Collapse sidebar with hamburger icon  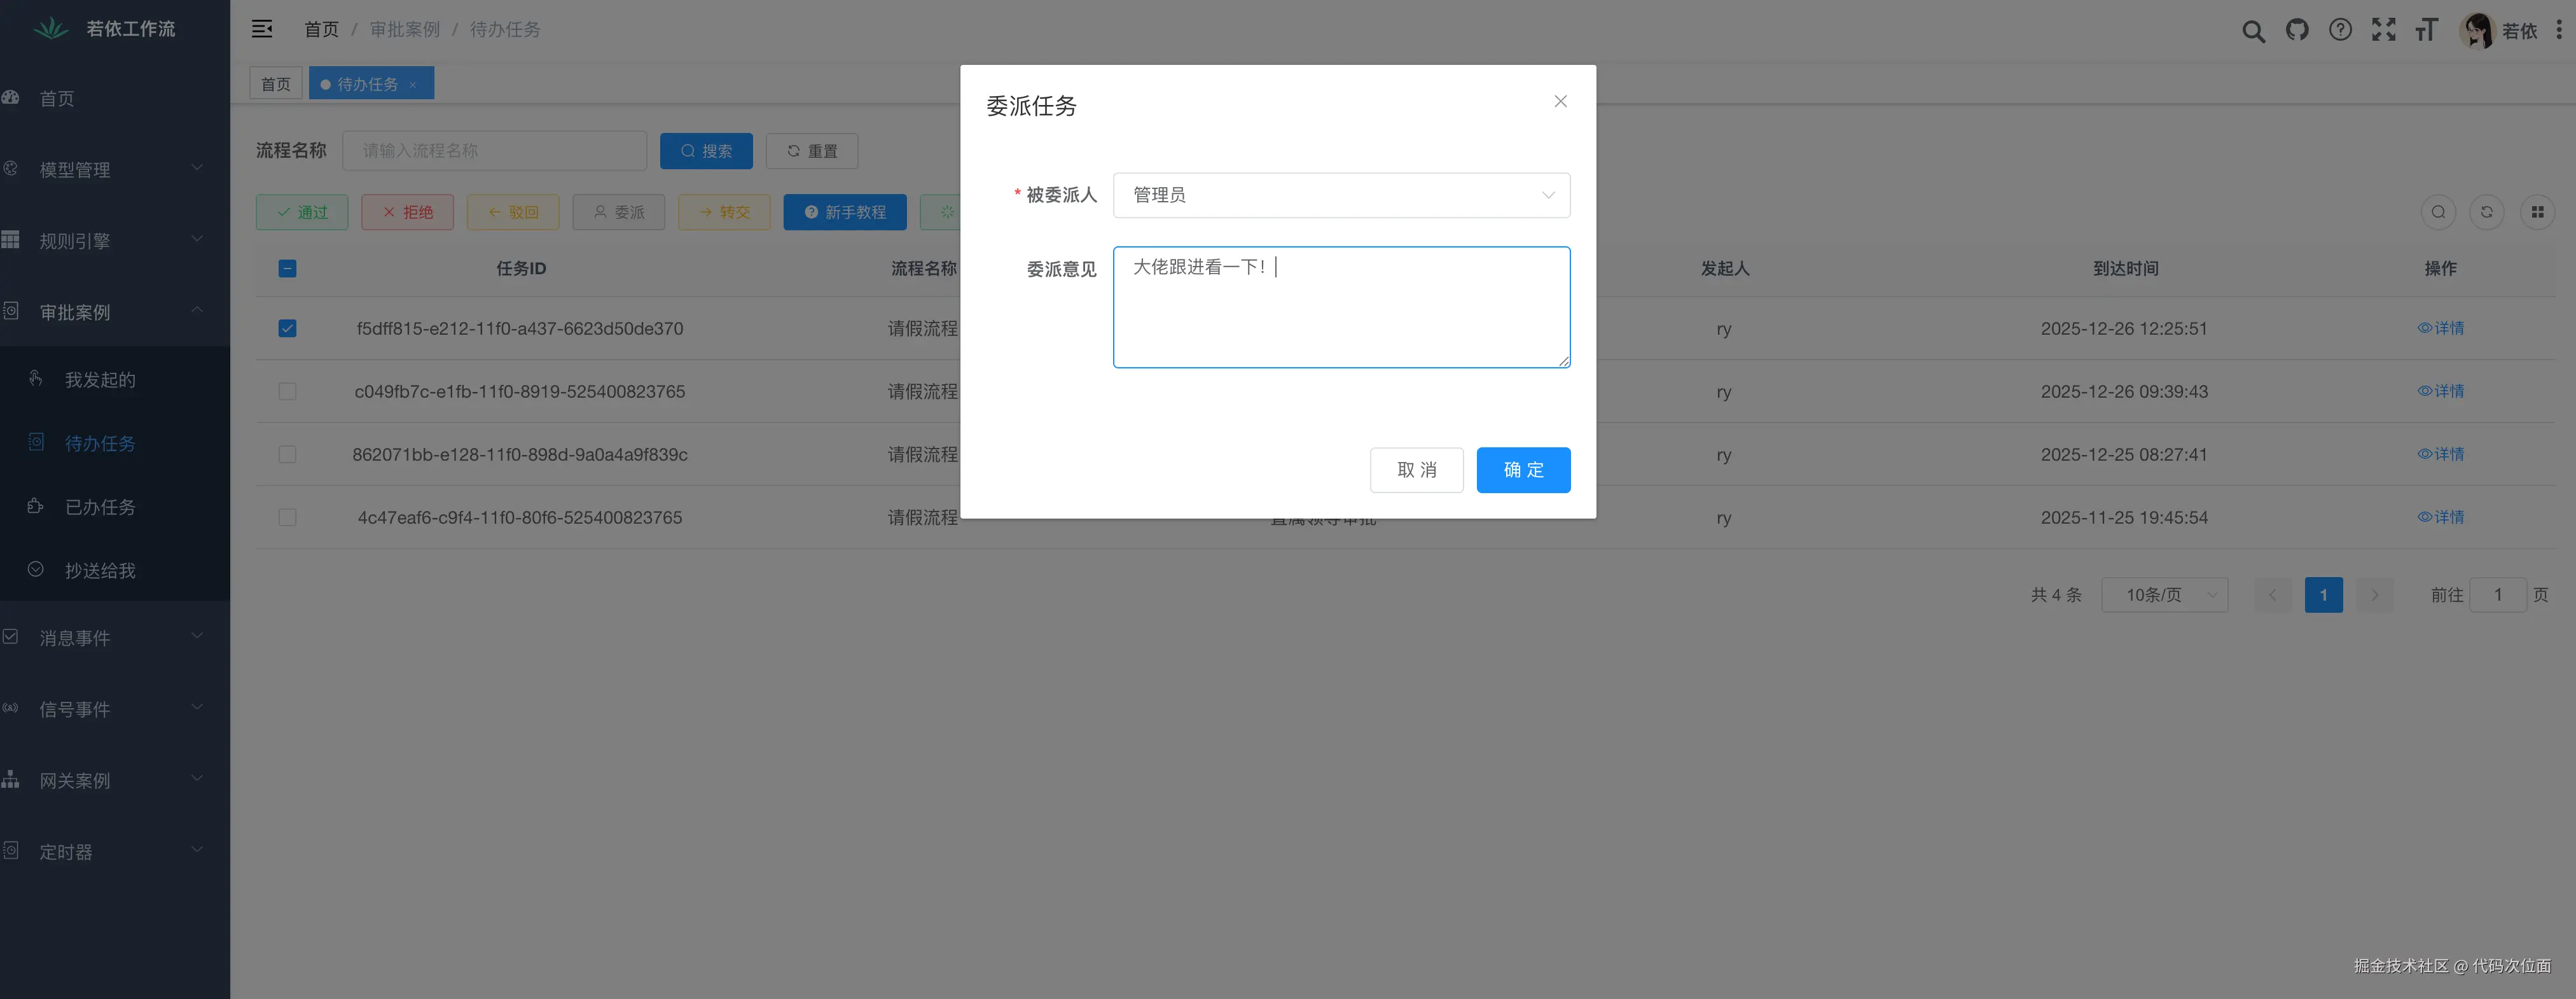[x=262, y=29]
